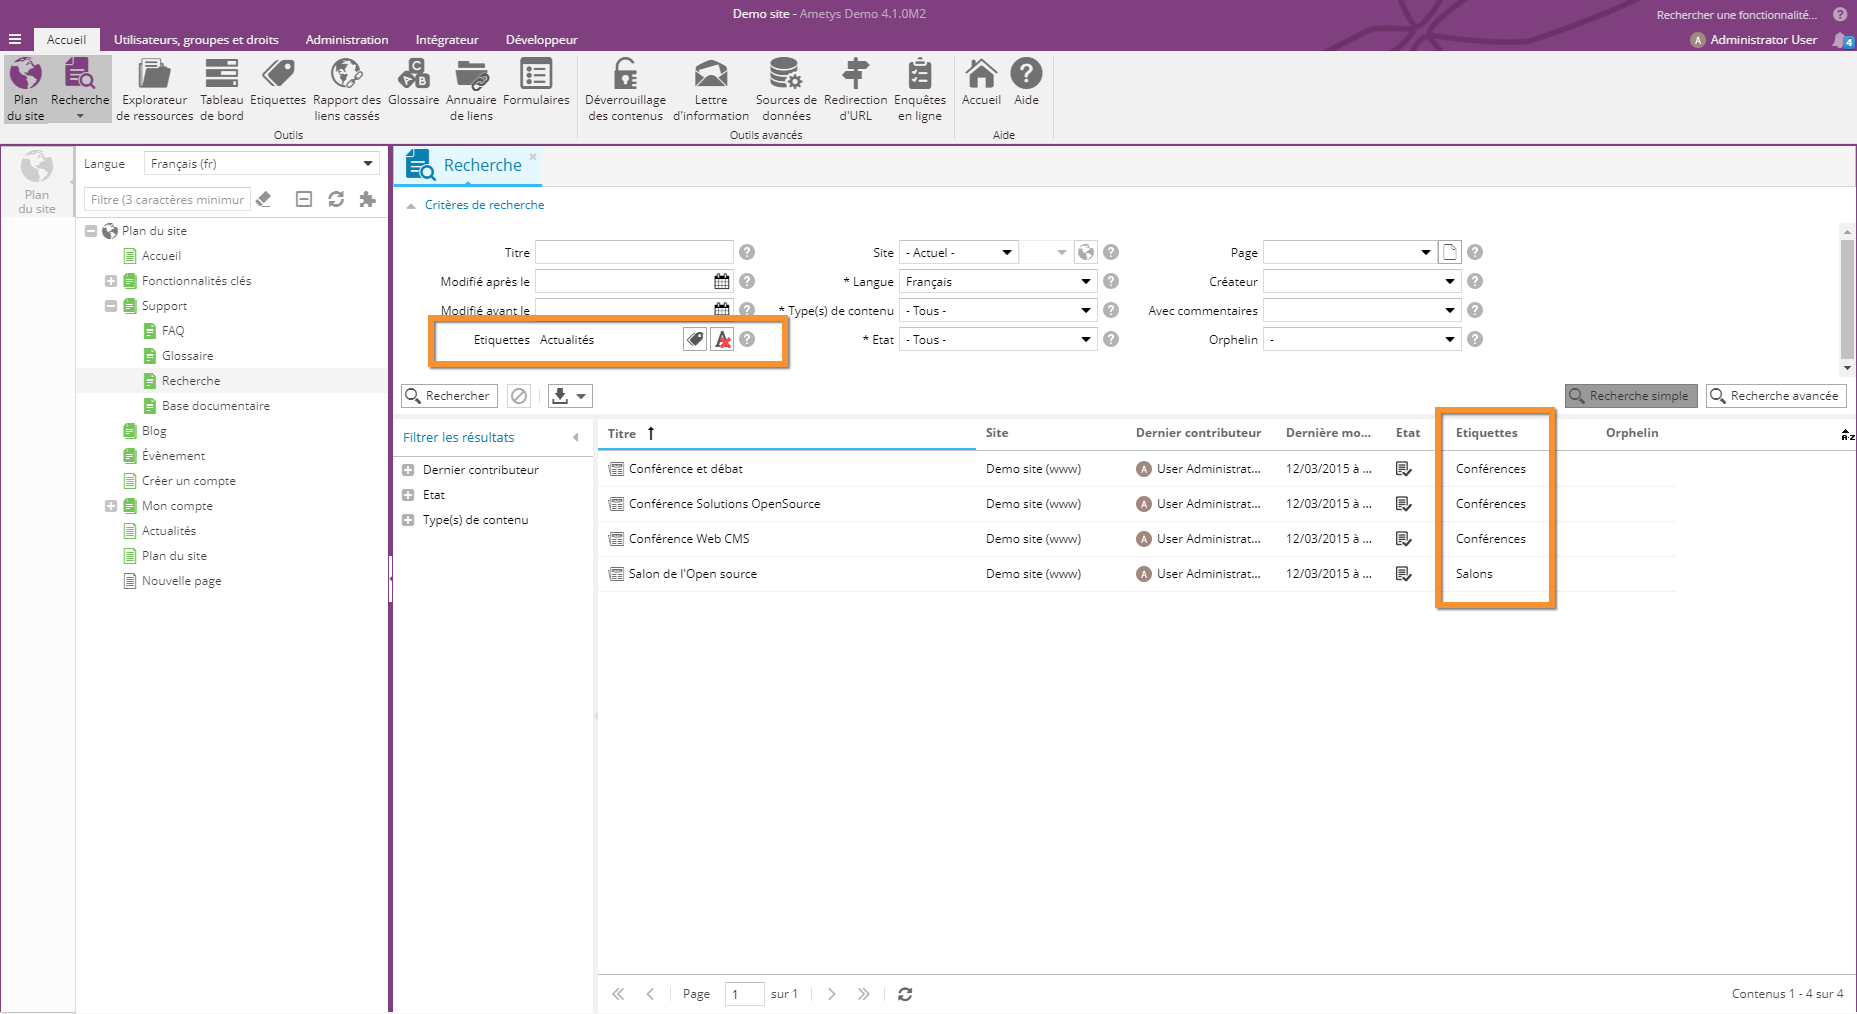Viewport: 1857px width, 1014px height.
Task: Expand the Fonctionnalités clés tree node
Action: point(111,281)
